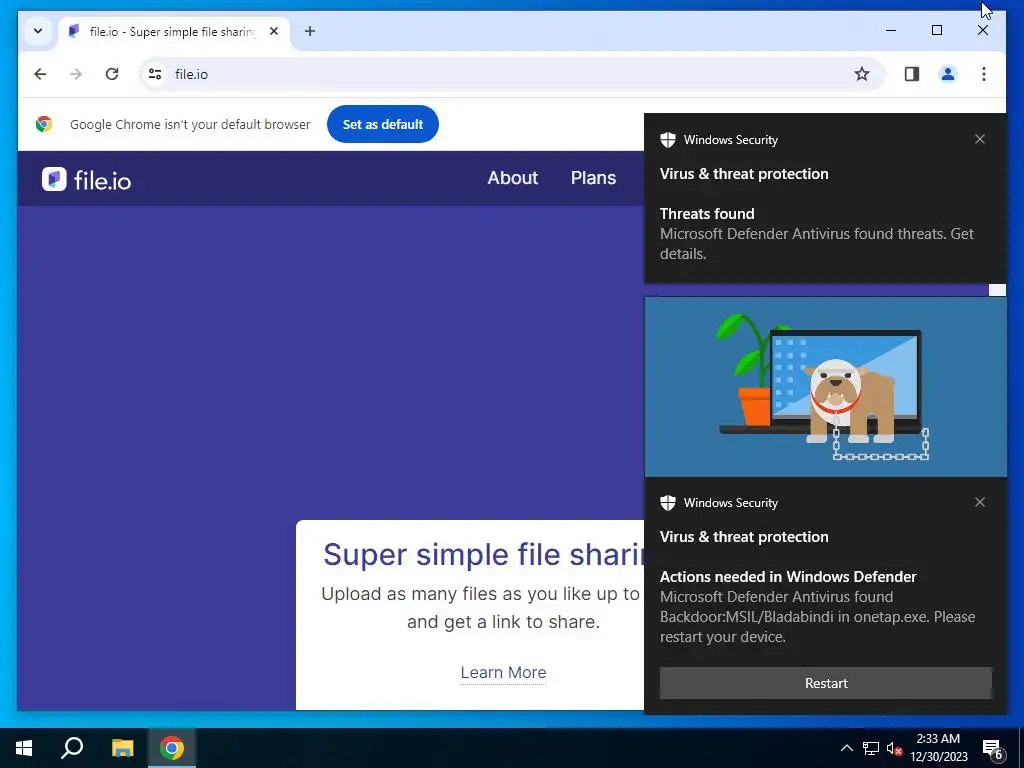The image size is (1024, 768).
Task: Open the Threats found notification text
Action: point(816,234)
